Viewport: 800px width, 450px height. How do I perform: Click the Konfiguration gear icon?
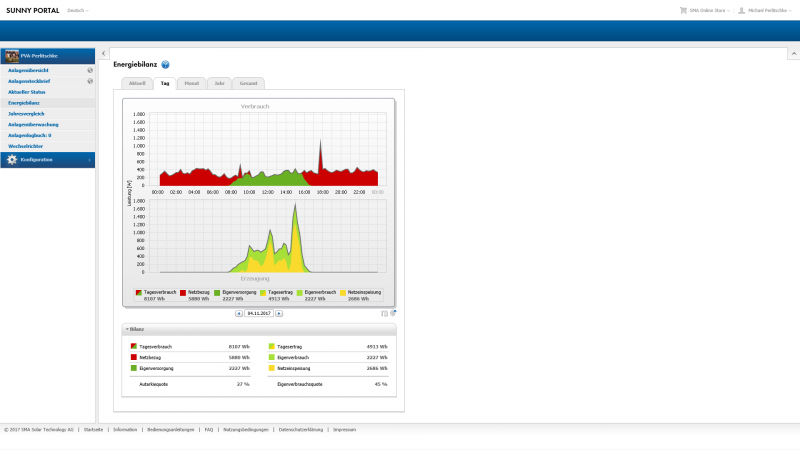coord(12,160)
